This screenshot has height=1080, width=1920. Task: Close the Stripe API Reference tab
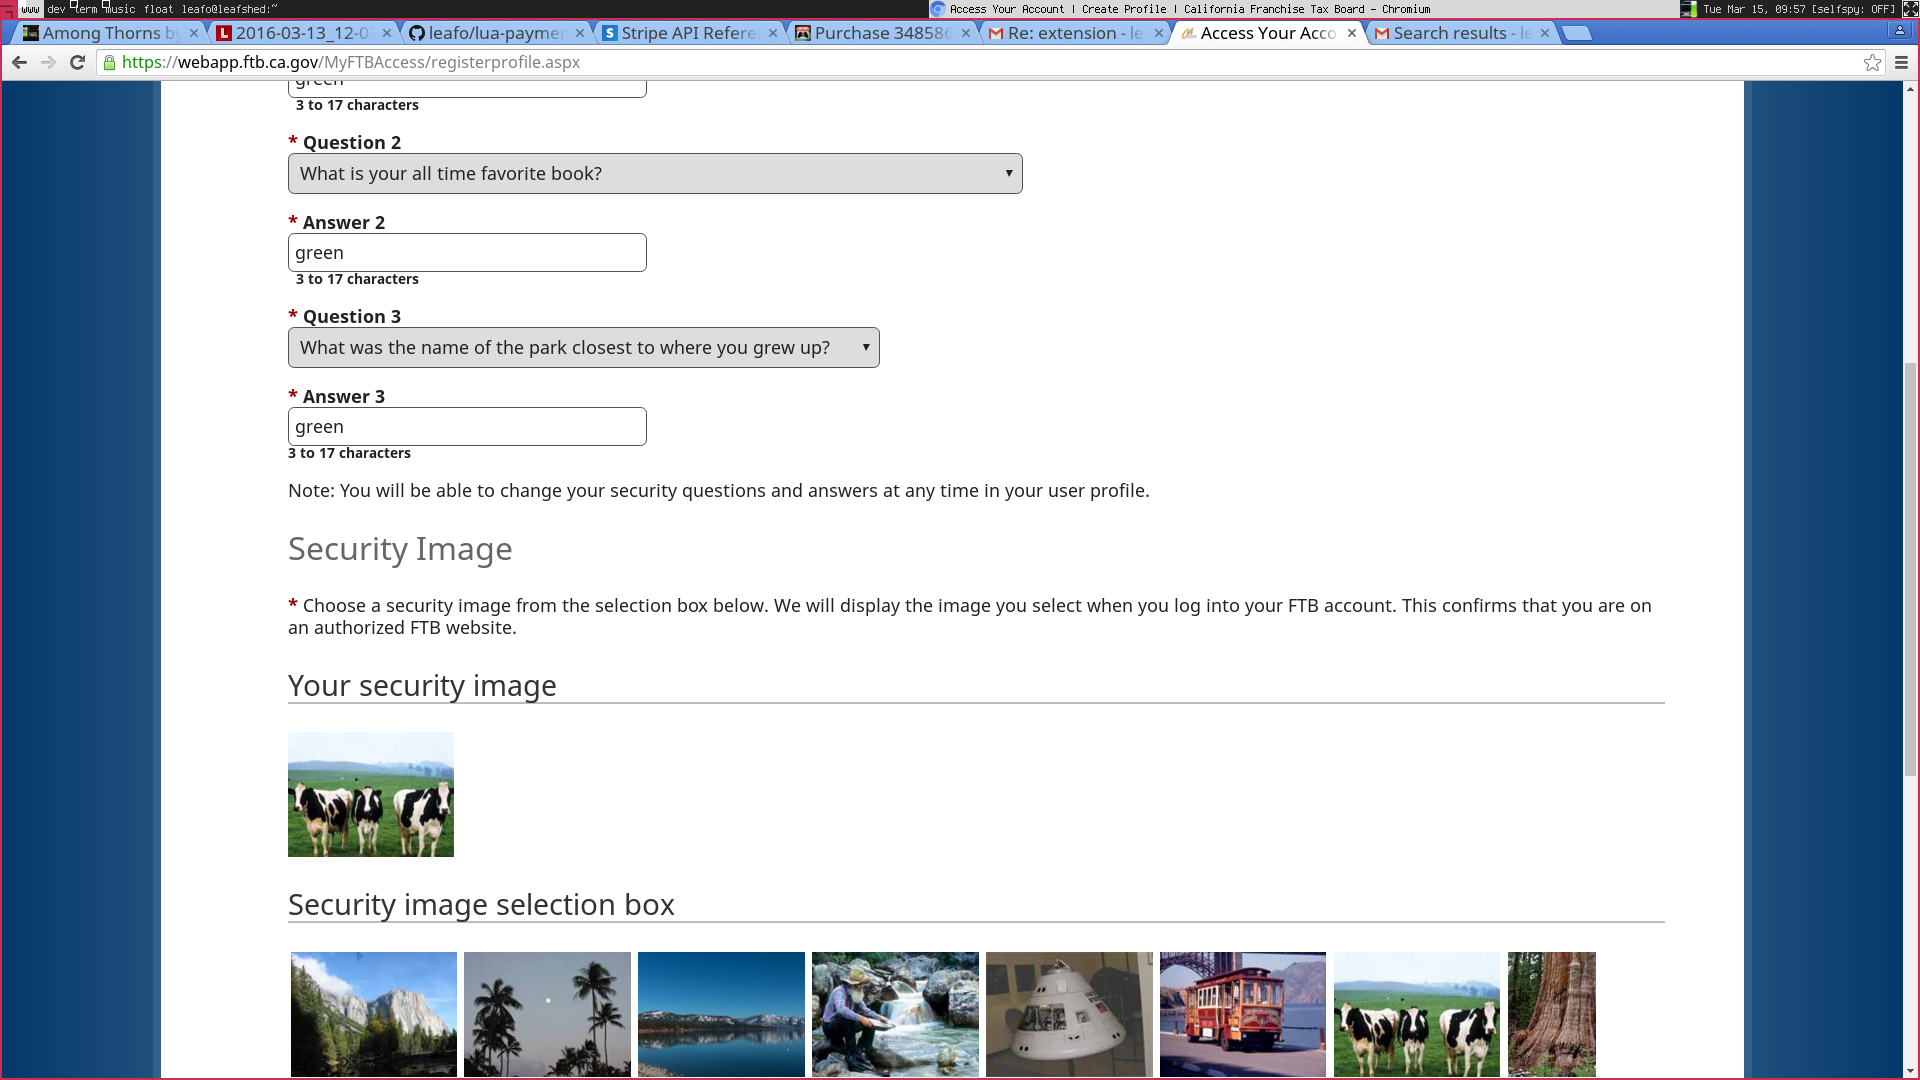(773, 33)
